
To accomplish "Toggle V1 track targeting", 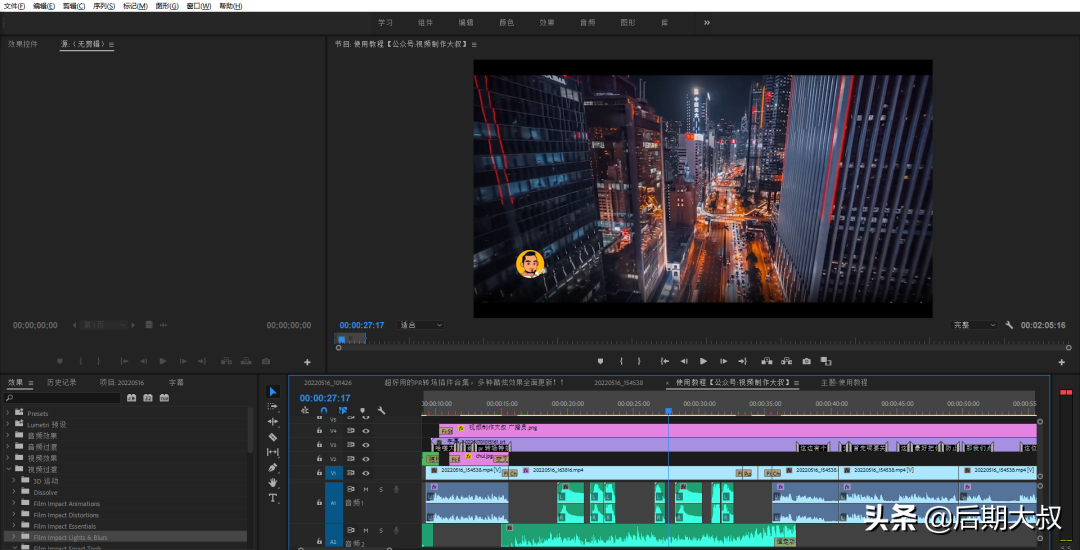I will coord(333,473).
